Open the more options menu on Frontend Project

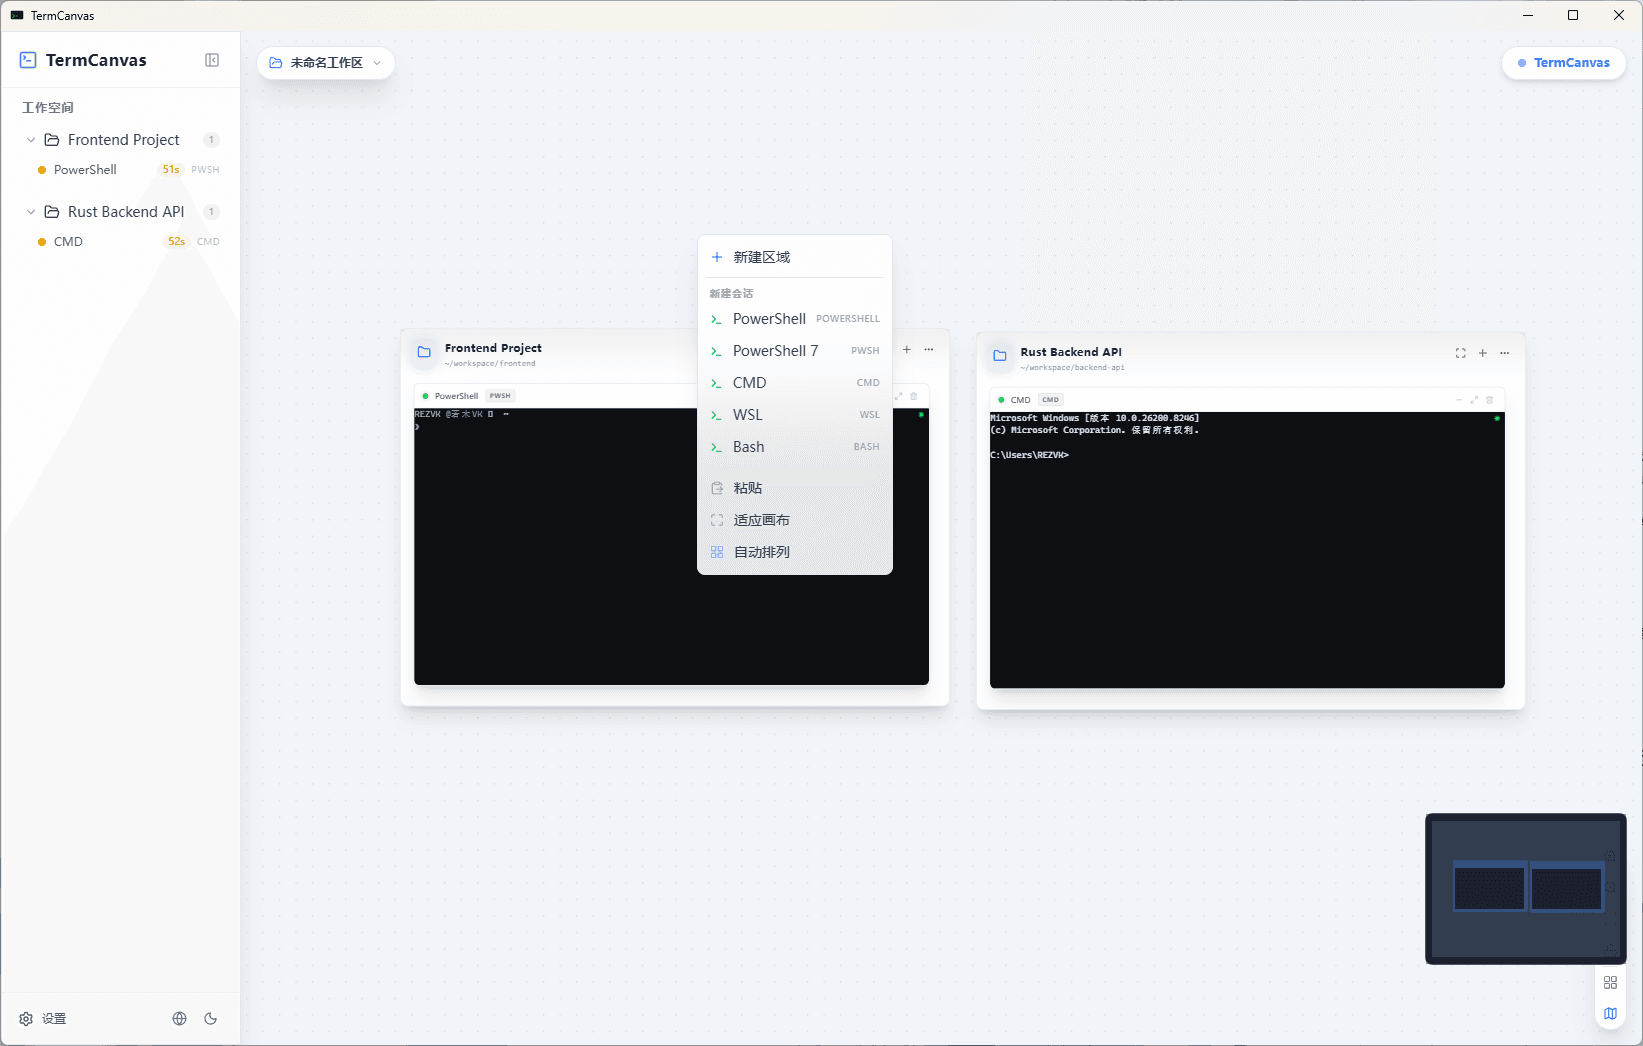928,349
